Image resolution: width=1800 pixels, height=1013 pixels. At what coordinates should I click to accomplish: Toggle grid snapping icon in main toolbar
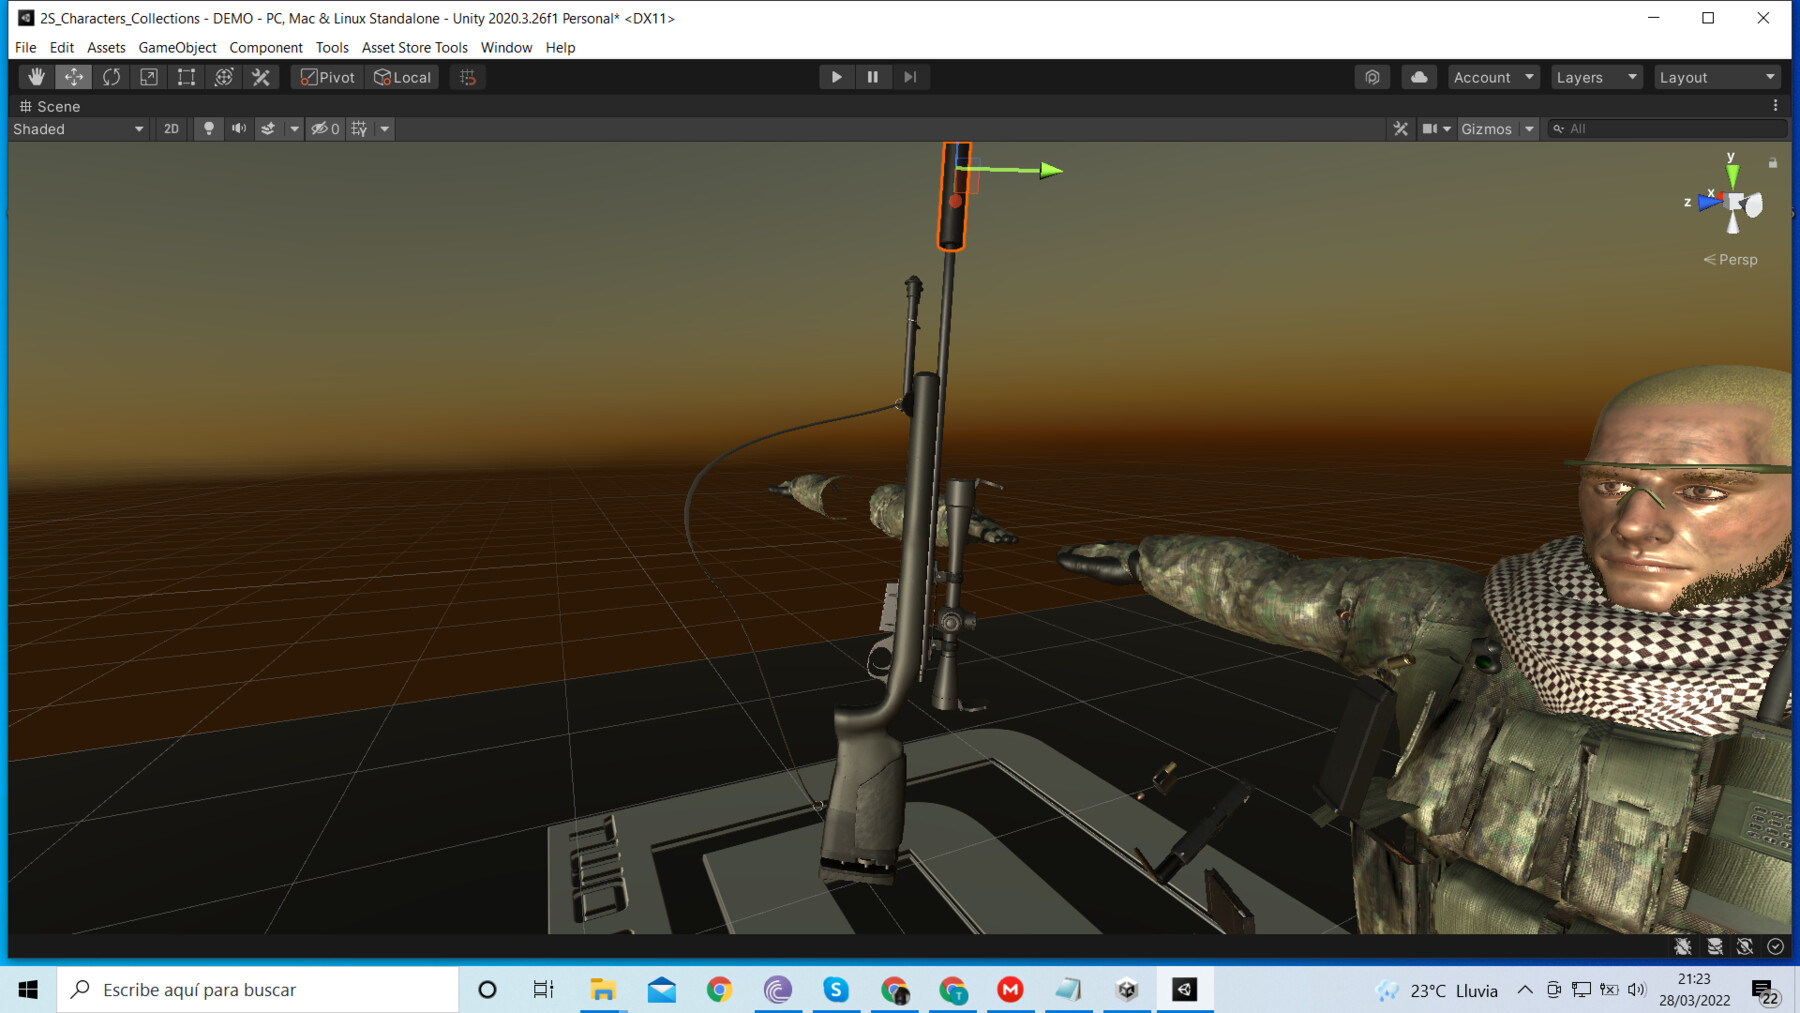[x=467, y=77]
